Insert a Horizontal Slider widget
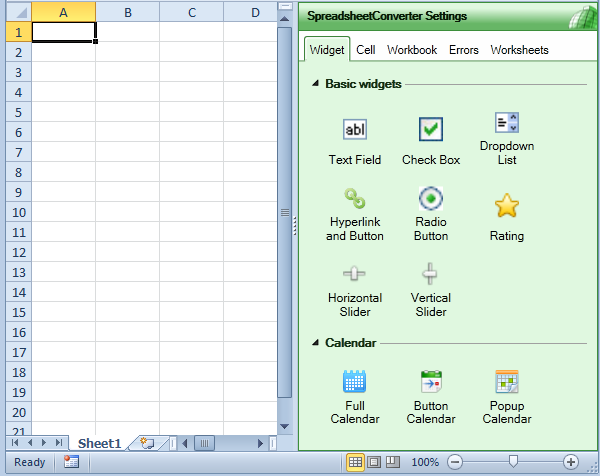The image size is (600, 476). 355,291
